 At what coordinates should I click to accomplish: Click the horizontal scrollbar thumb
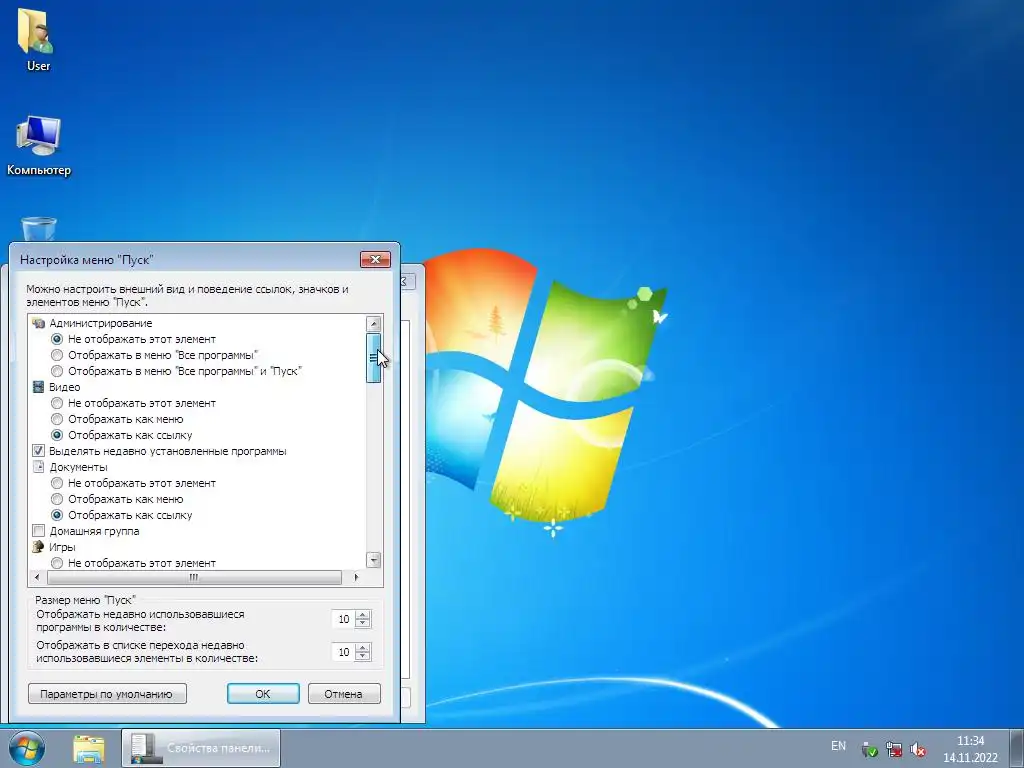194,577
